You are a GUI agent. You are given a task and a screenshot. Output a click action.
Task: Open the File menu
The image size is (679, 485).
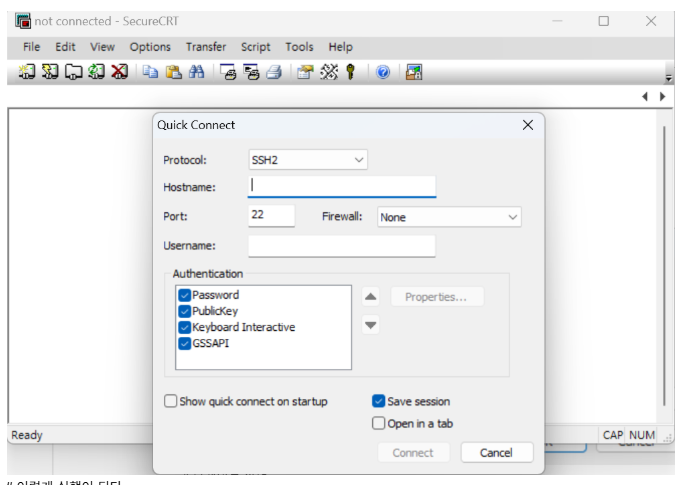(x=31, y=47)
